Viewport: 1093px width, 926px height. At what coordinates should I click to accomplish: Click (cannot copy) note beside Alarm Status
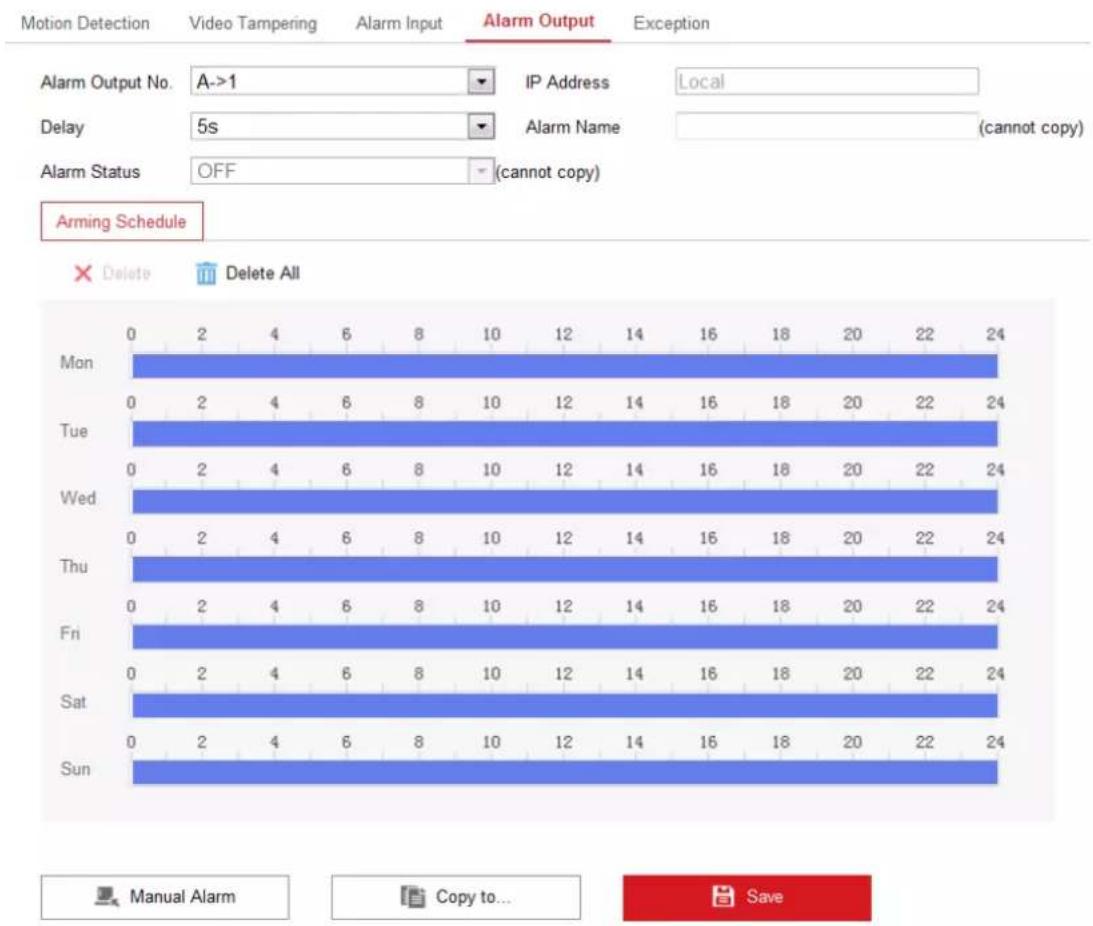pyautogui.click(x=548, y=172)
